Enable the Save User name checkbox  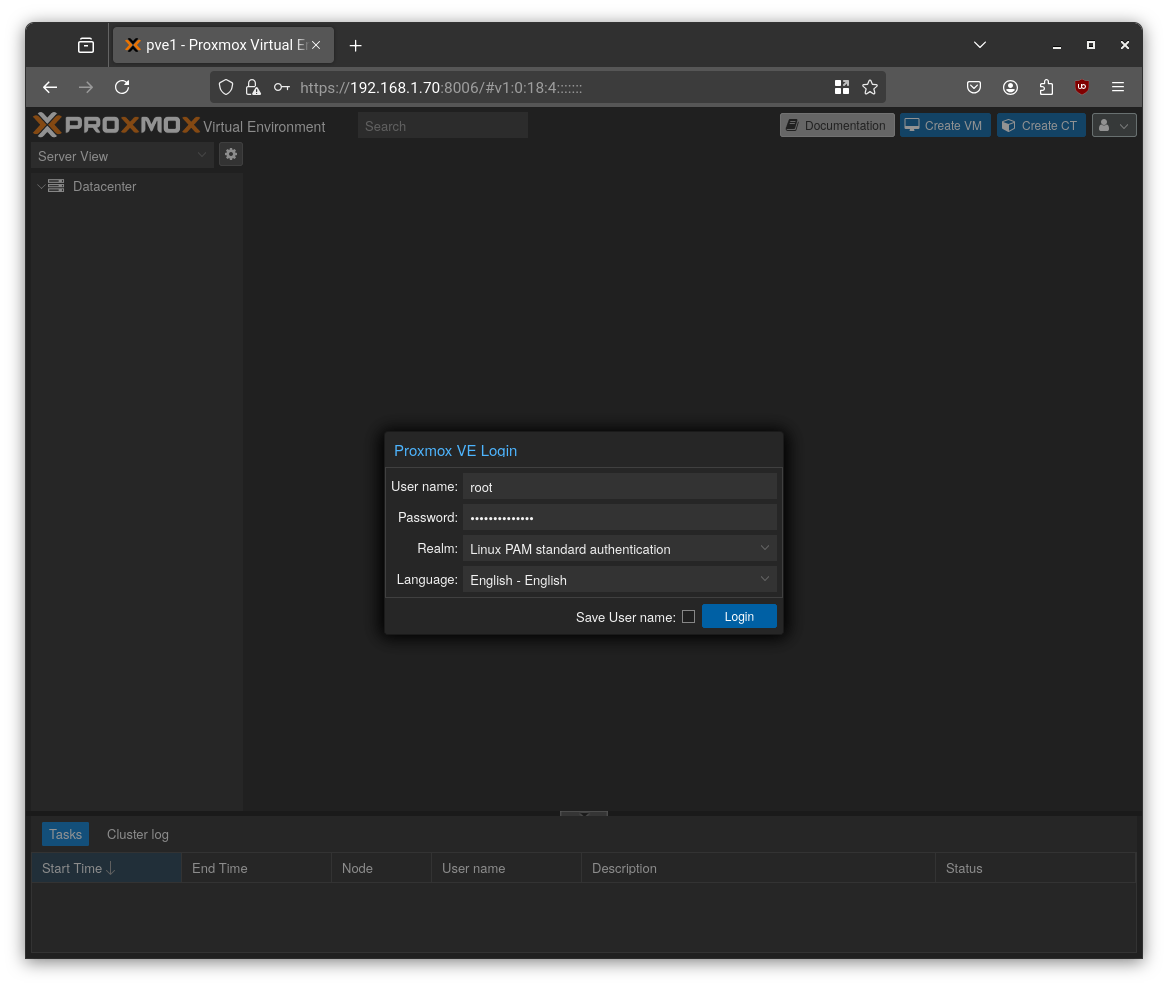(688, 617)
